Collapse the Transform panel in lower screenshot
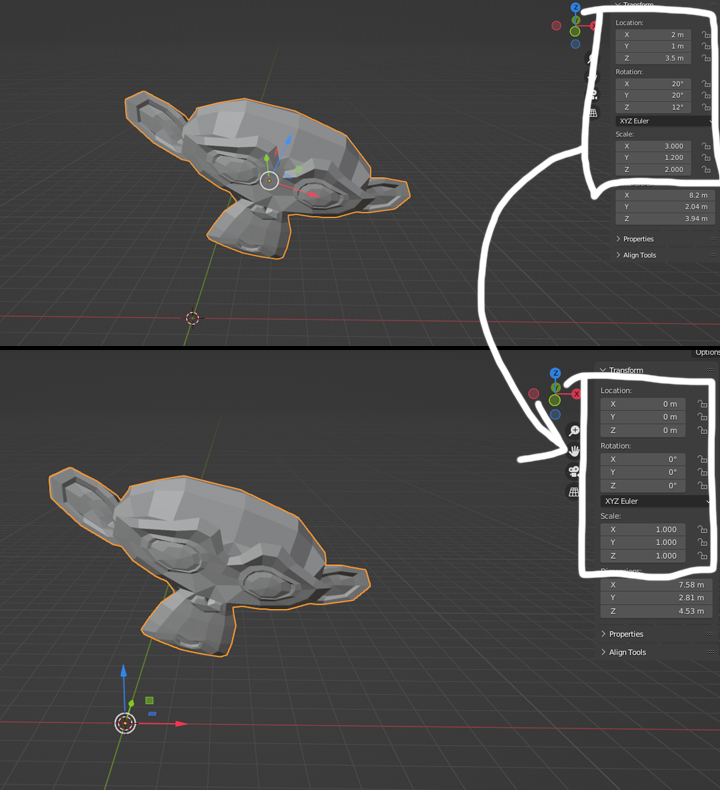The image size is (720, 790). click(x=603, y=370)
